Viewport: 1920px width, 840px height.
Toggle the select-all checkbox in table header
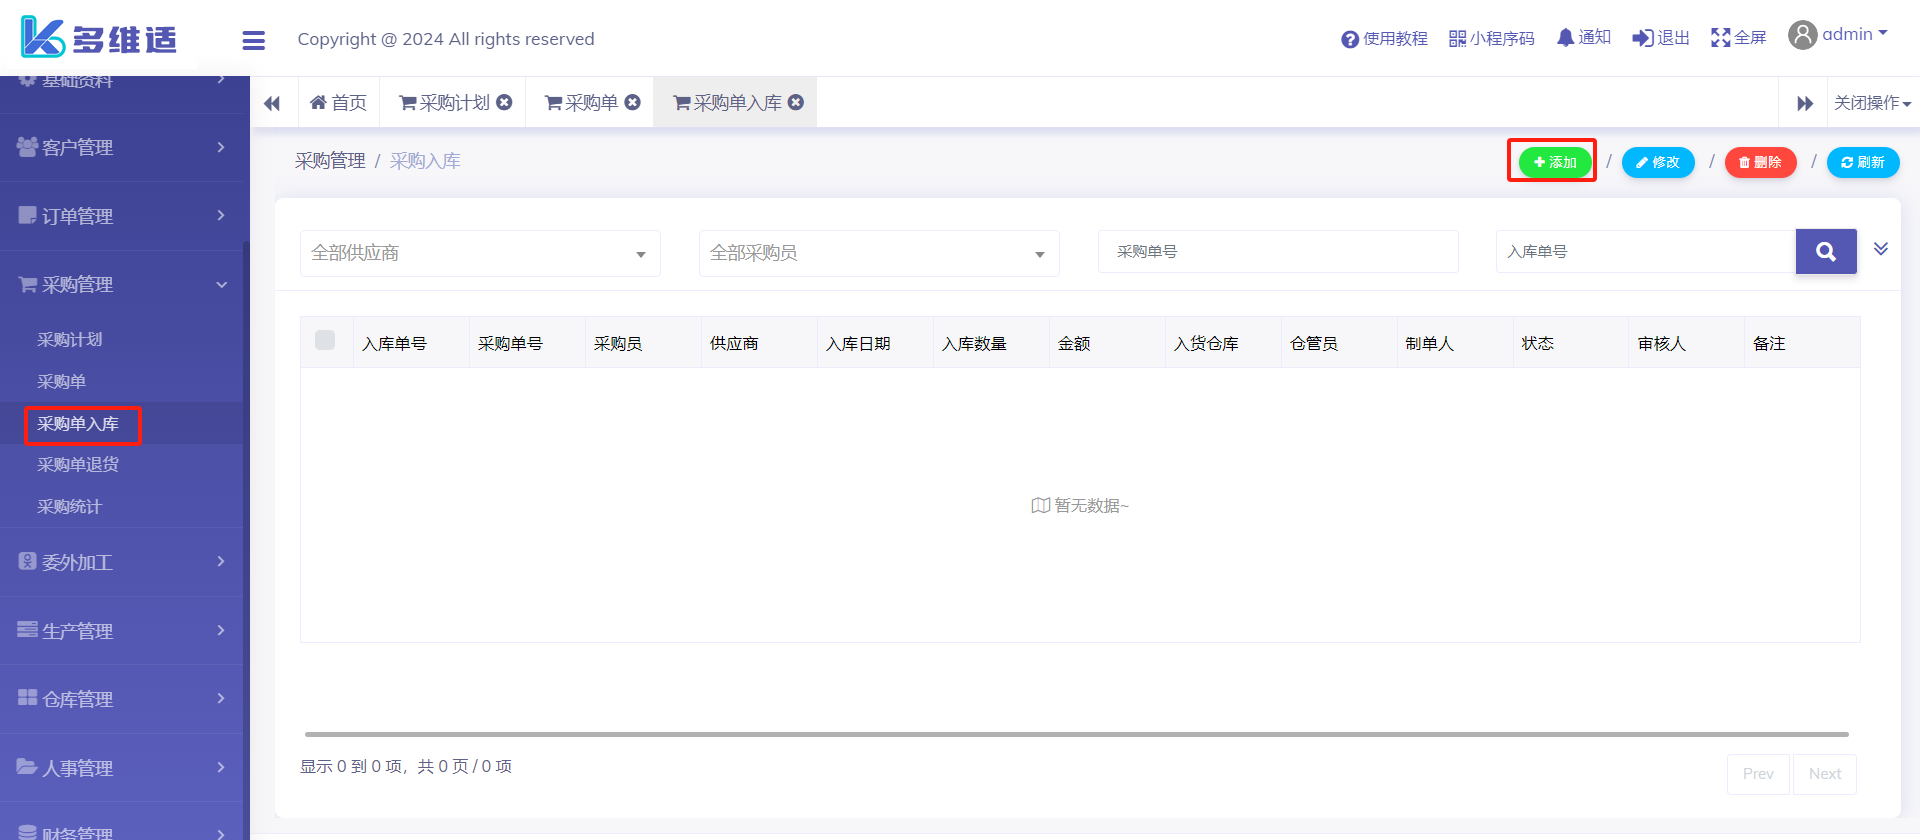tap(325, 340)
